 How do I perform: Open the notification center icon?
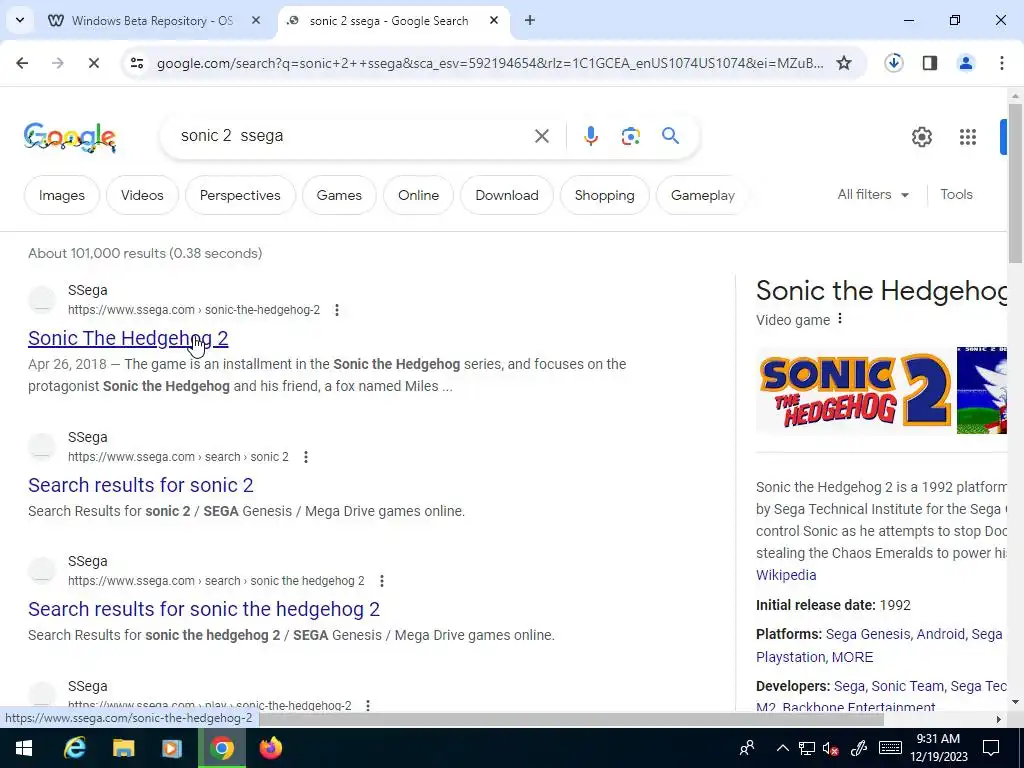click(991, 748)
